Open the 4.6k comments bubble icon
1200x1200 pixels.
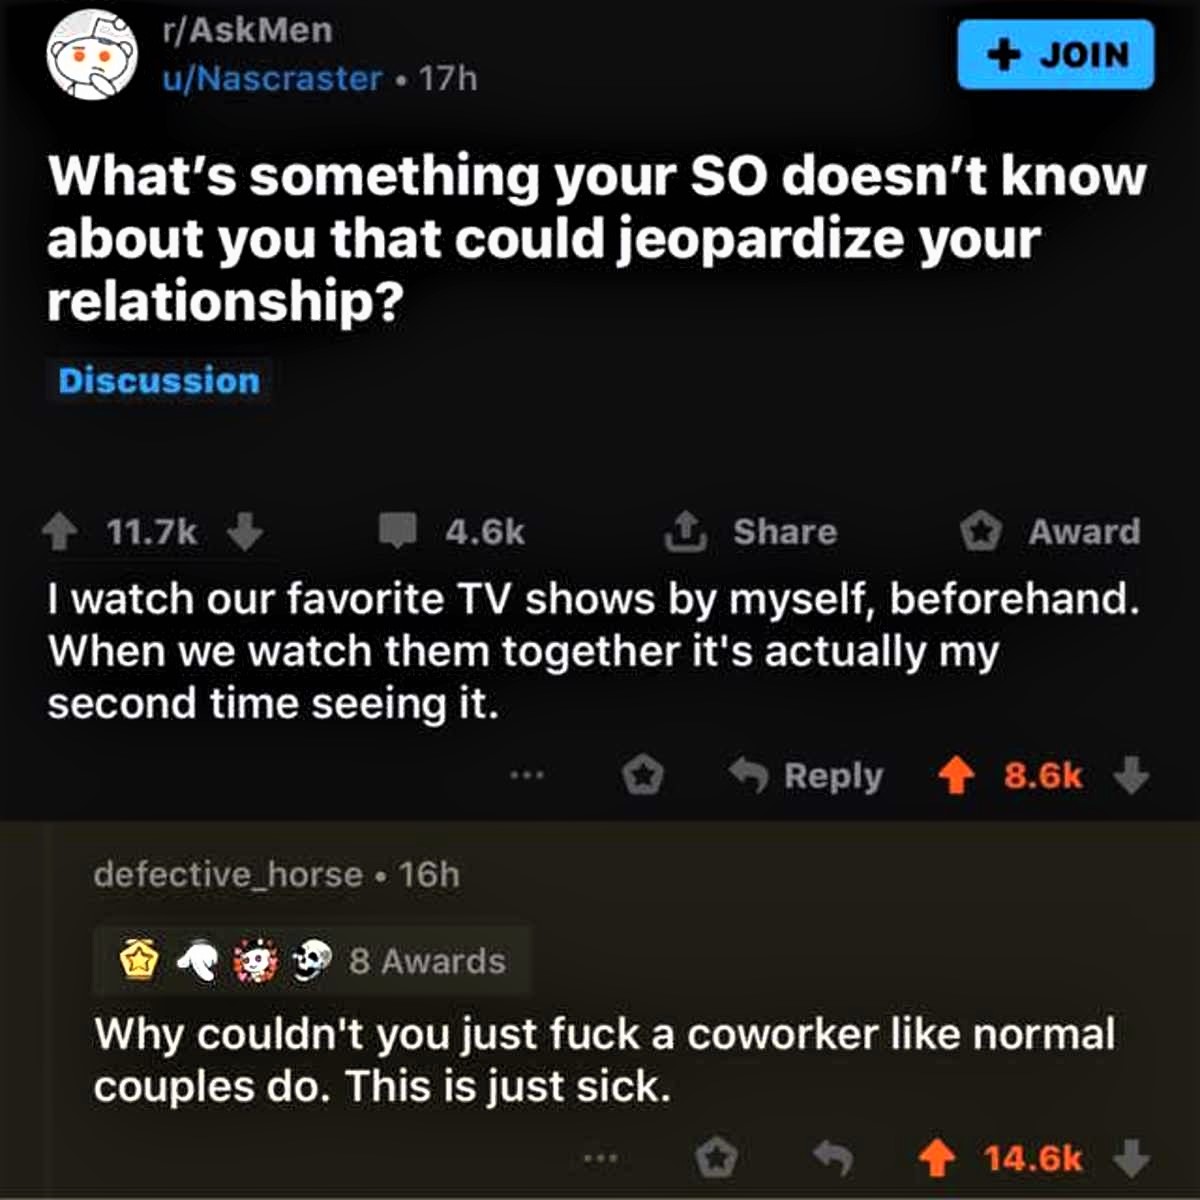(x=398, y=531)
